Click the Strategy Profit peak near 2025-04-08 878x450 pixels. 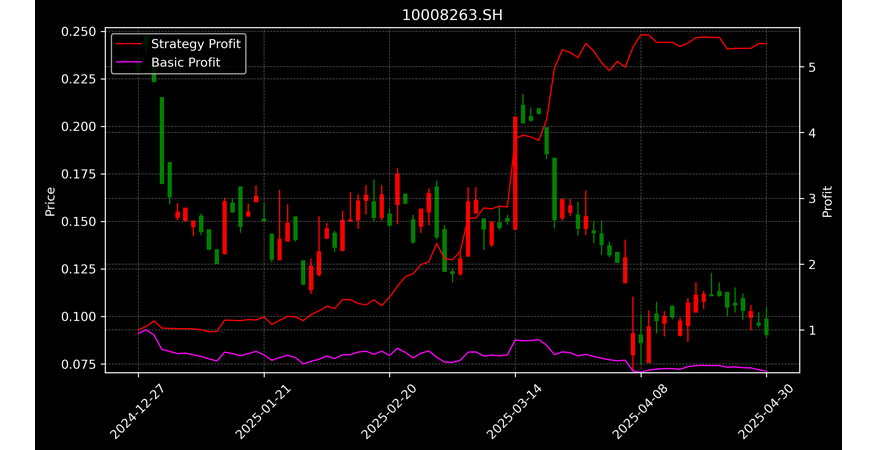click(x=645, y=35)
